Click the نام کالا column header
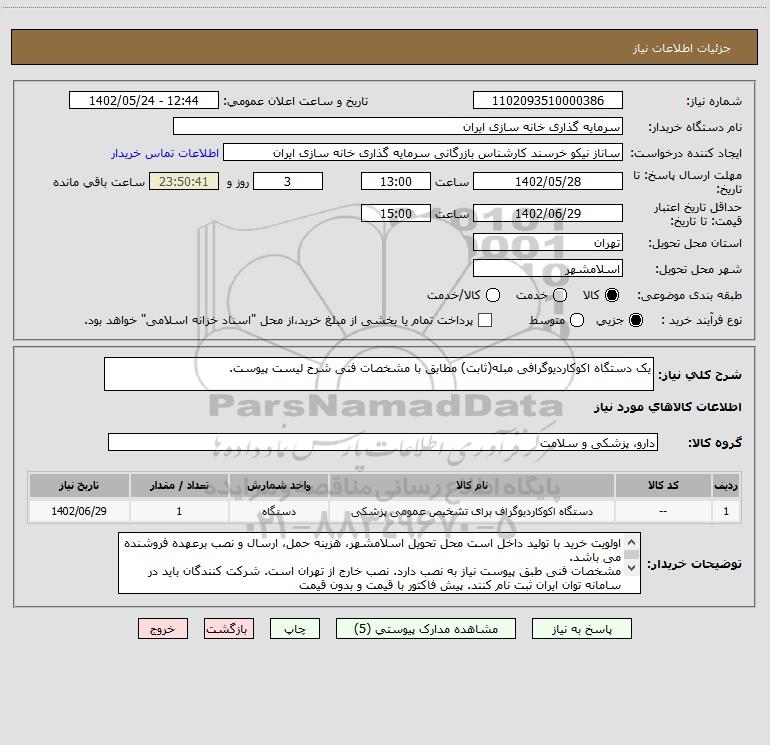The image size is (770, 745). point(471,485)
